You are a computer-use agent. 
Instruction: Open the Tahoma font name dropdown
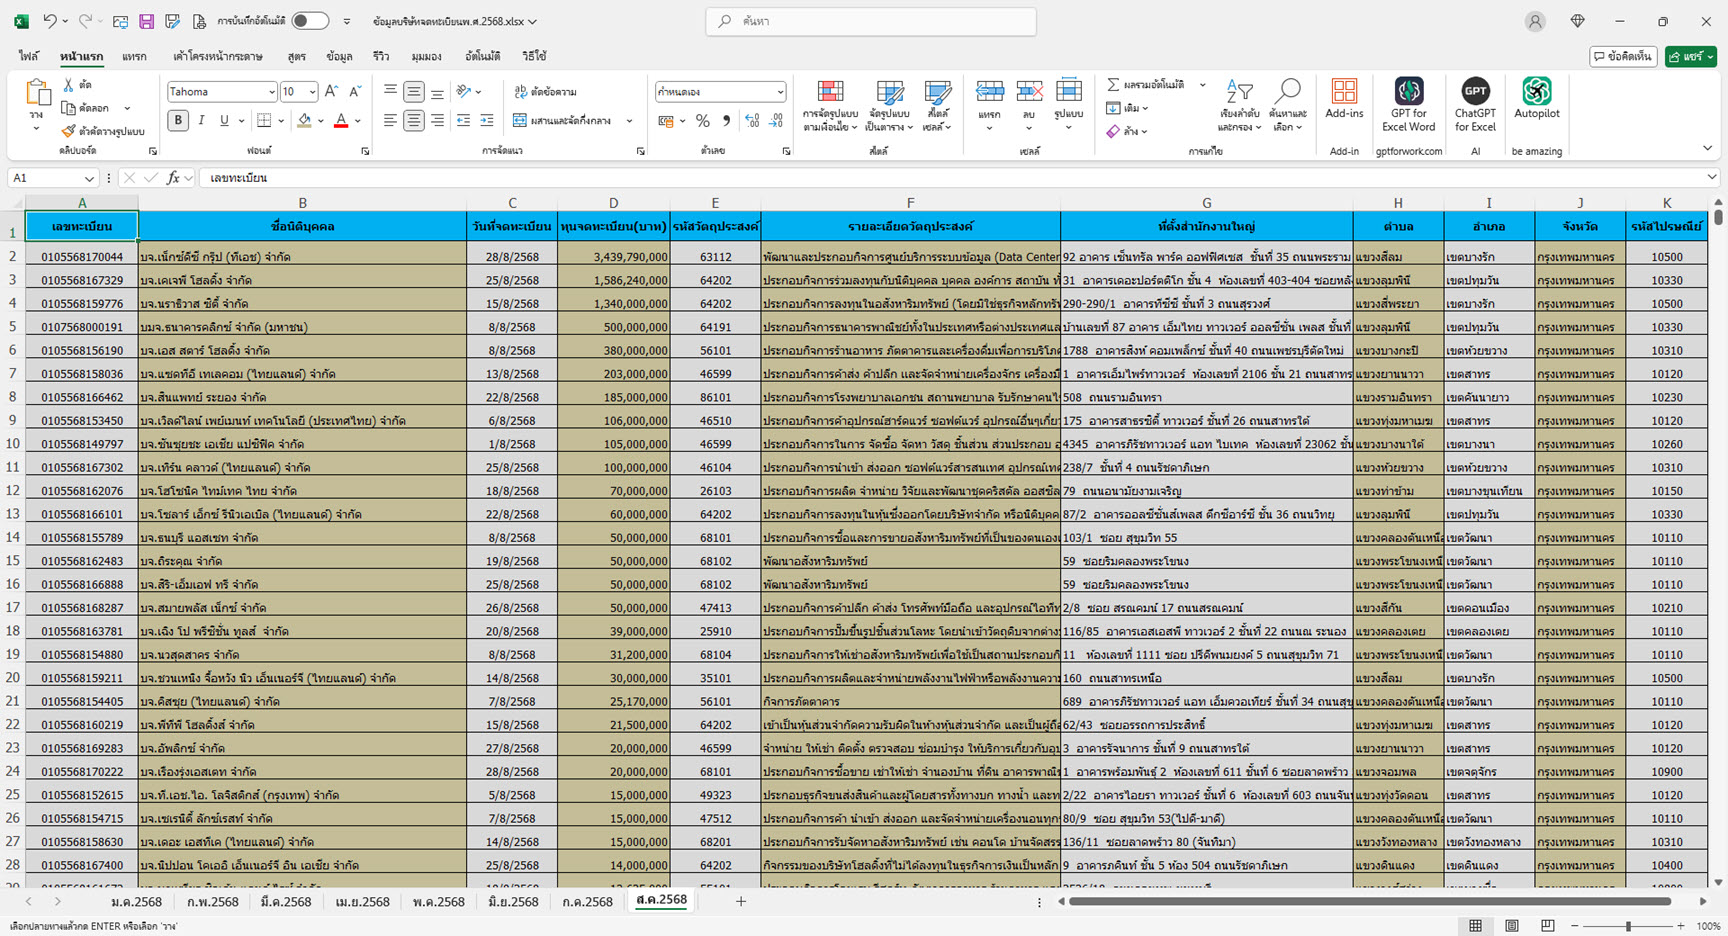(x=271, y=92)
